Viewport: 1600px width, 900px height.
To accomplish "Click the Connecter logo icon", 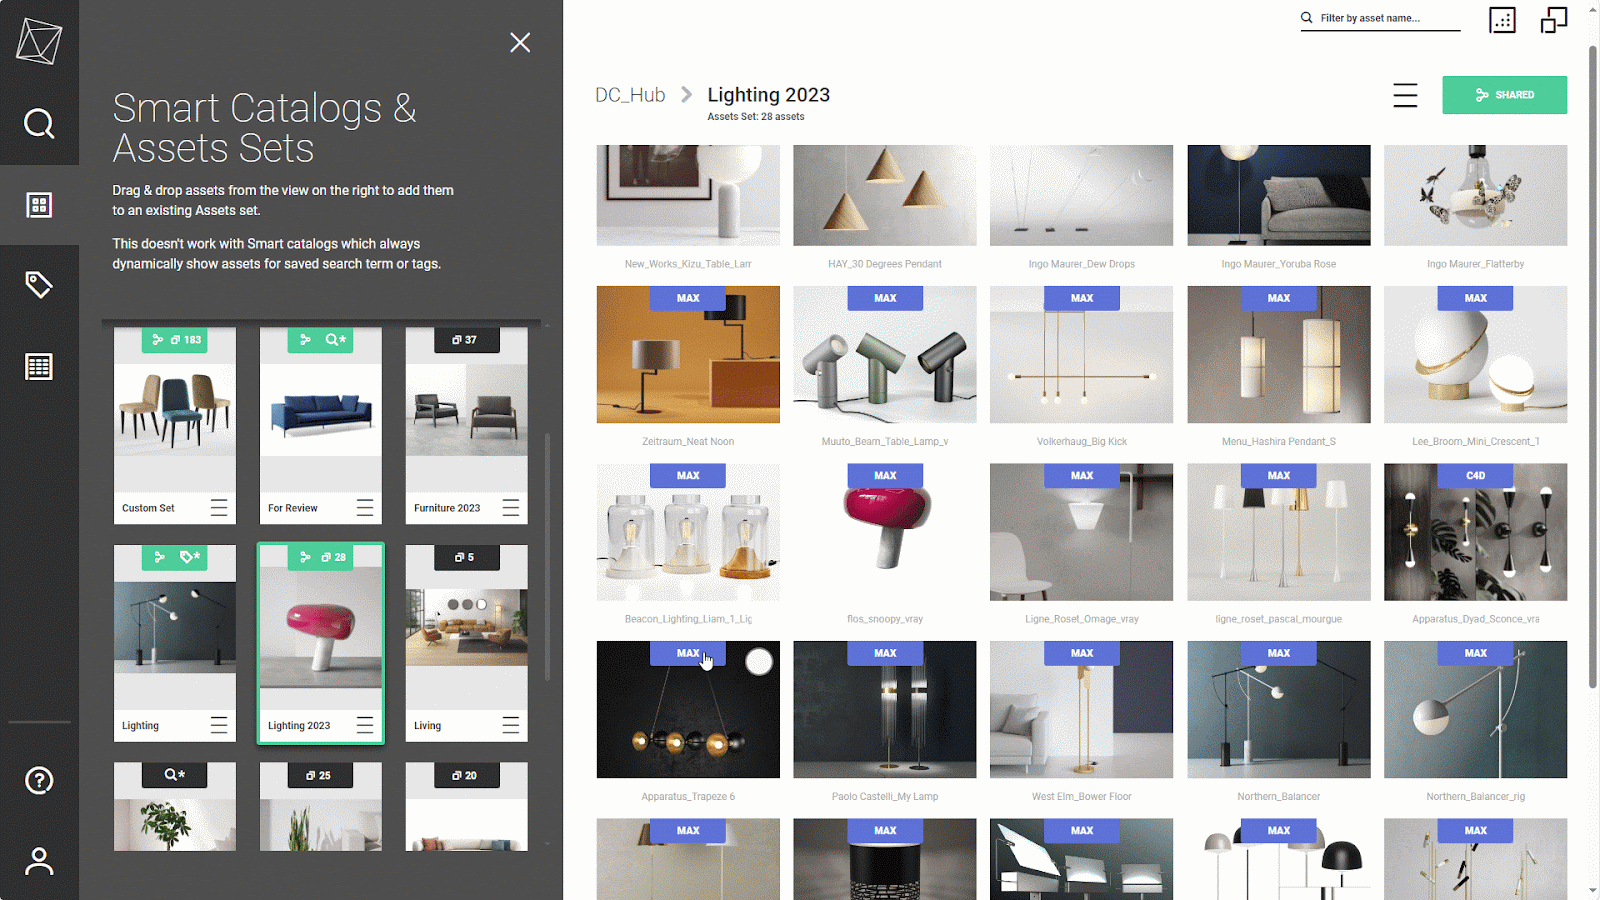I will pyautogui.click(x=39, y=41).
